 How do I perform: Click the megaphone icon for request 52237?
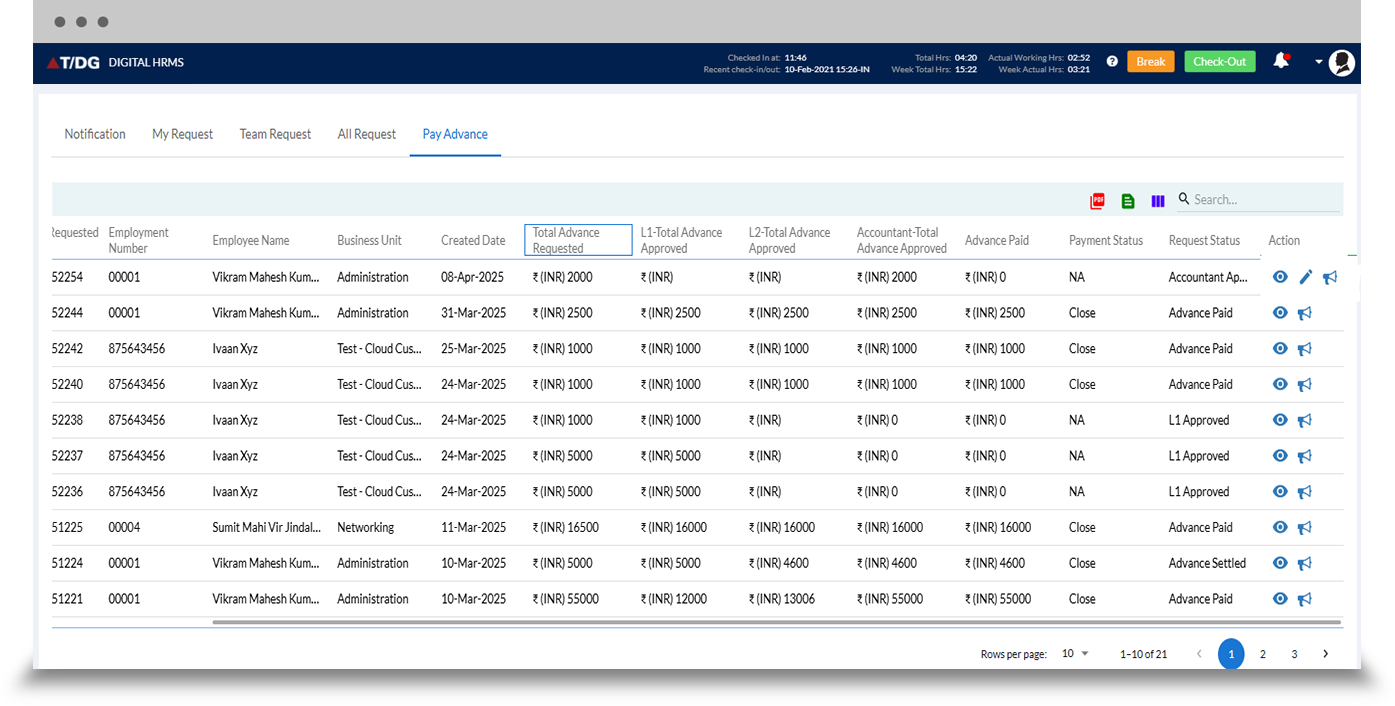click(1305, 457)
